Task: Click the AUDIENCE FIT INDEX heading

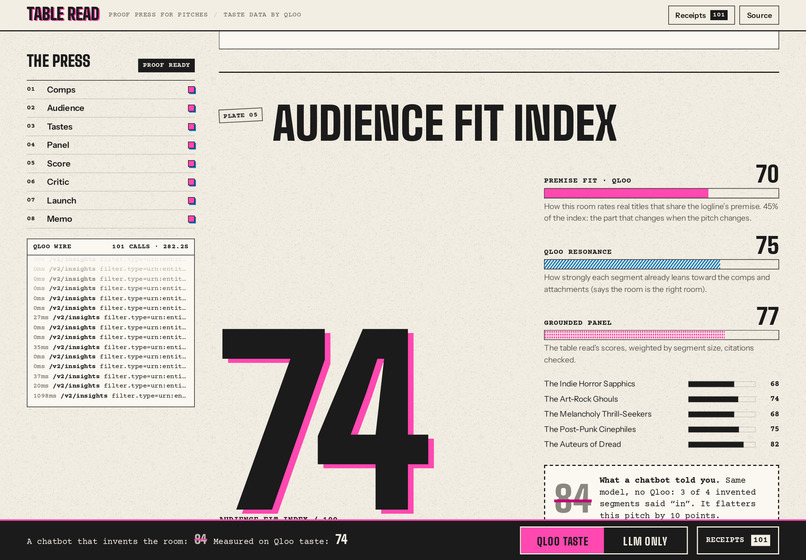Action: point(444,123)
